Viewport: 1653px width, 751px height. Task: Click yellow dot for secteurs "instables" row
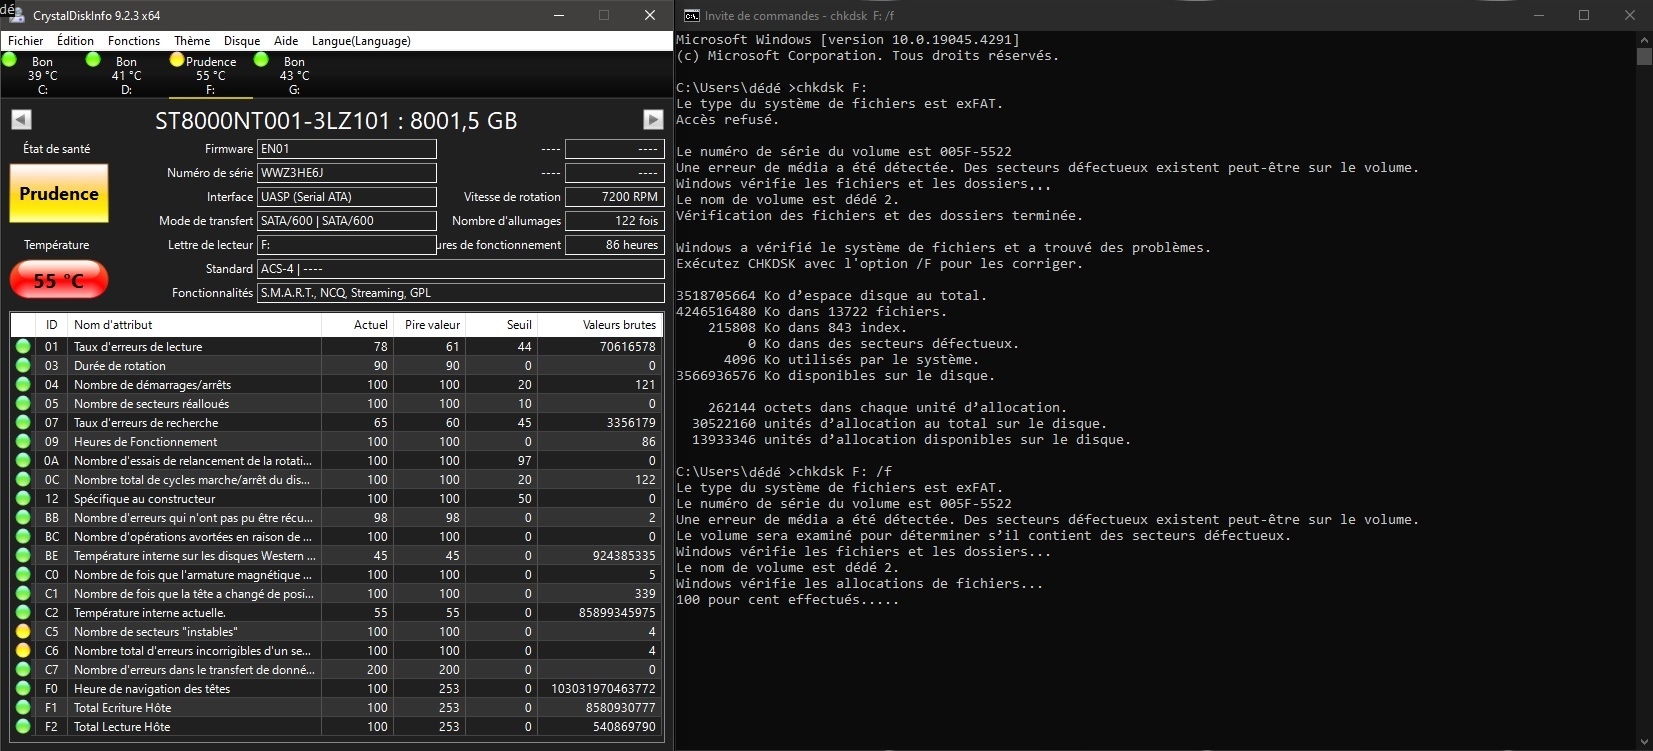[23, 632]
